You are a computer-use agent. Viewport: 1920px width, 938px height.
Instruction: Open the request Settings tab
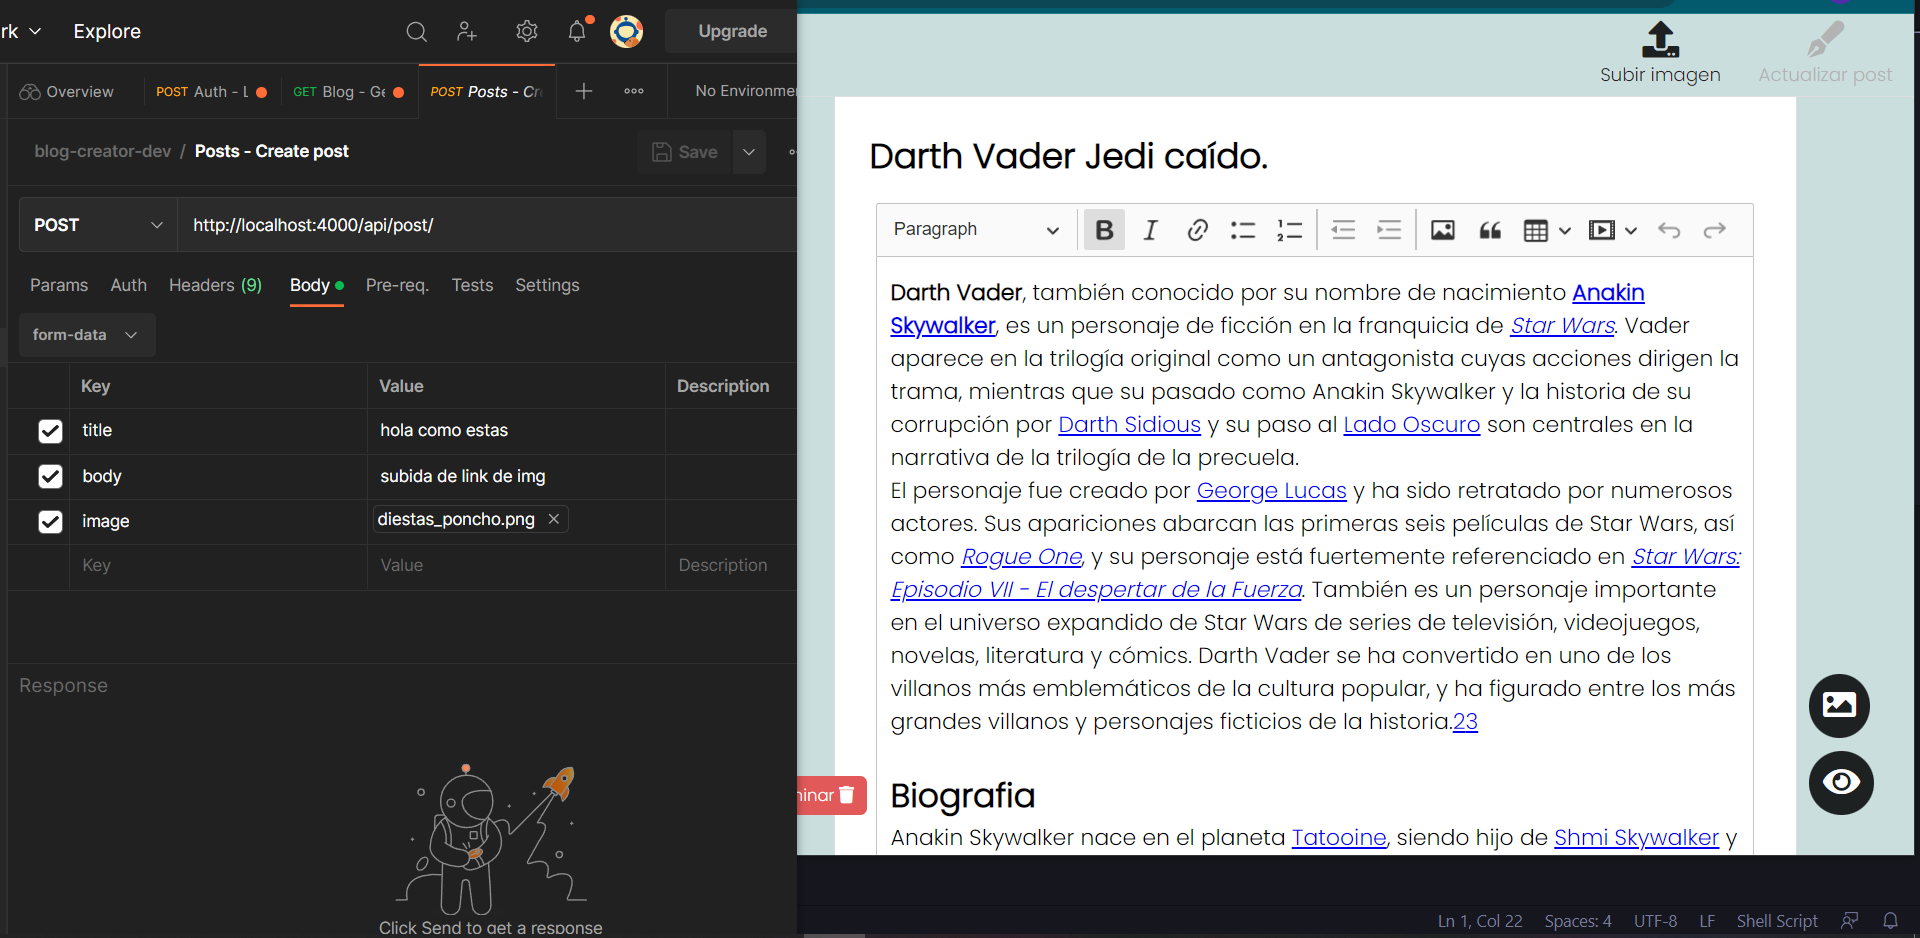[547, 285]
